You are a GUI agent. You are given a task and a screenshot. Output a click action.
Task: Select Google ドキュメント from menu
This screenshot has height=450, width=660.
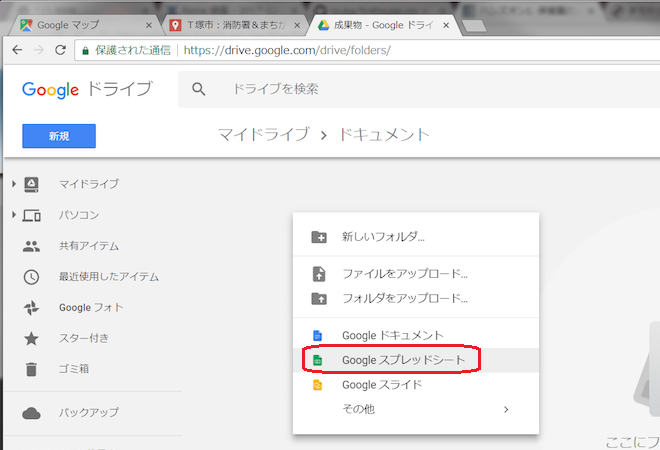(416, 336)
